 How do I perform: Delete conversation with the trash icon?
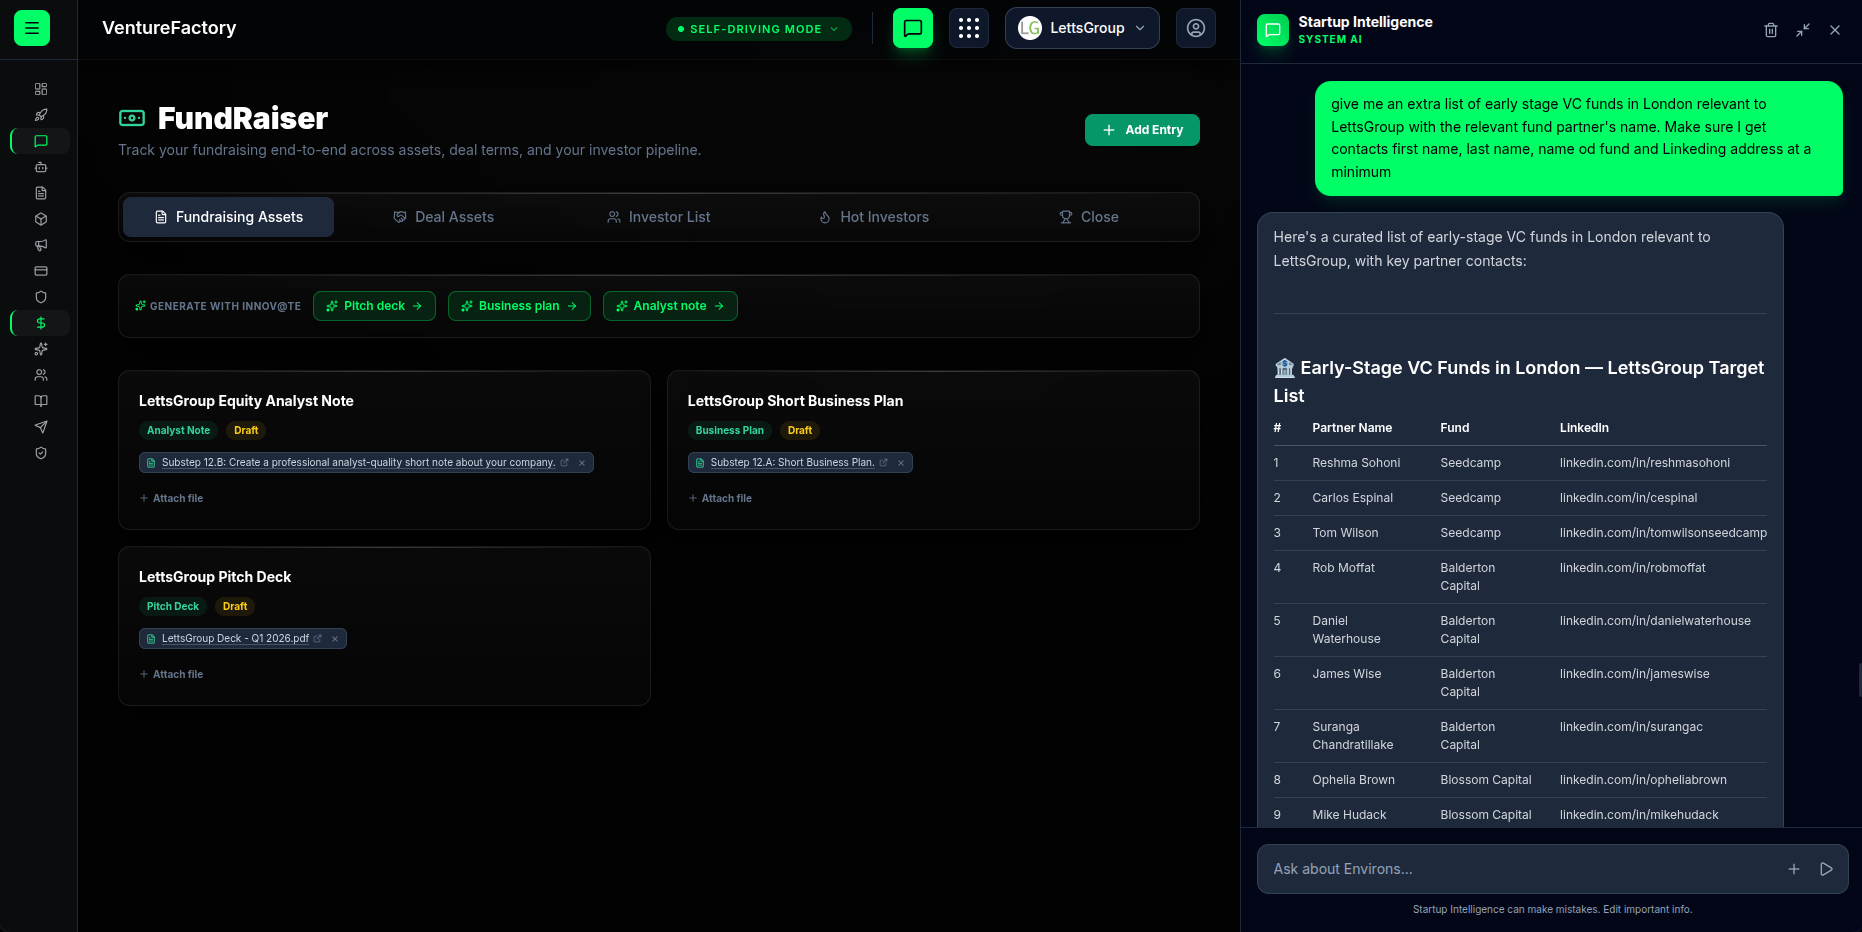(x=1771, y=30)
